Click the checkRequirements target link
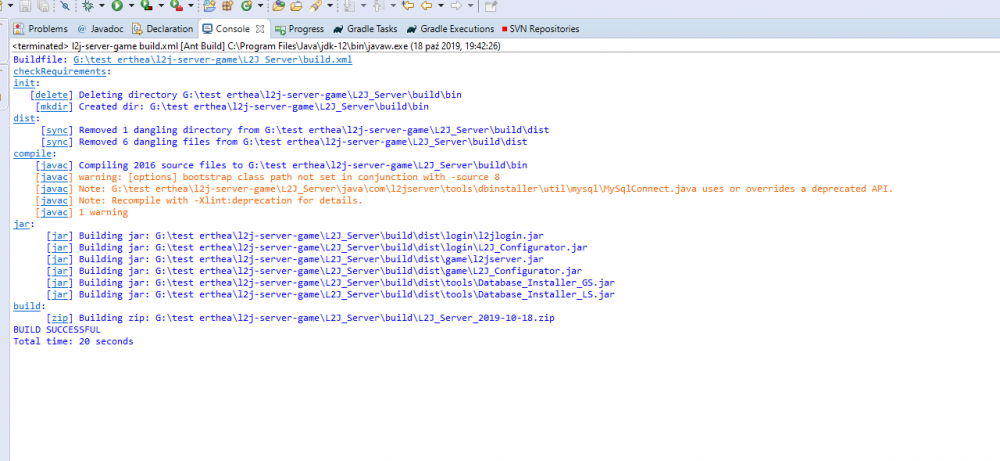Viewport: 1000px width, 461px height. click(59, 71)
